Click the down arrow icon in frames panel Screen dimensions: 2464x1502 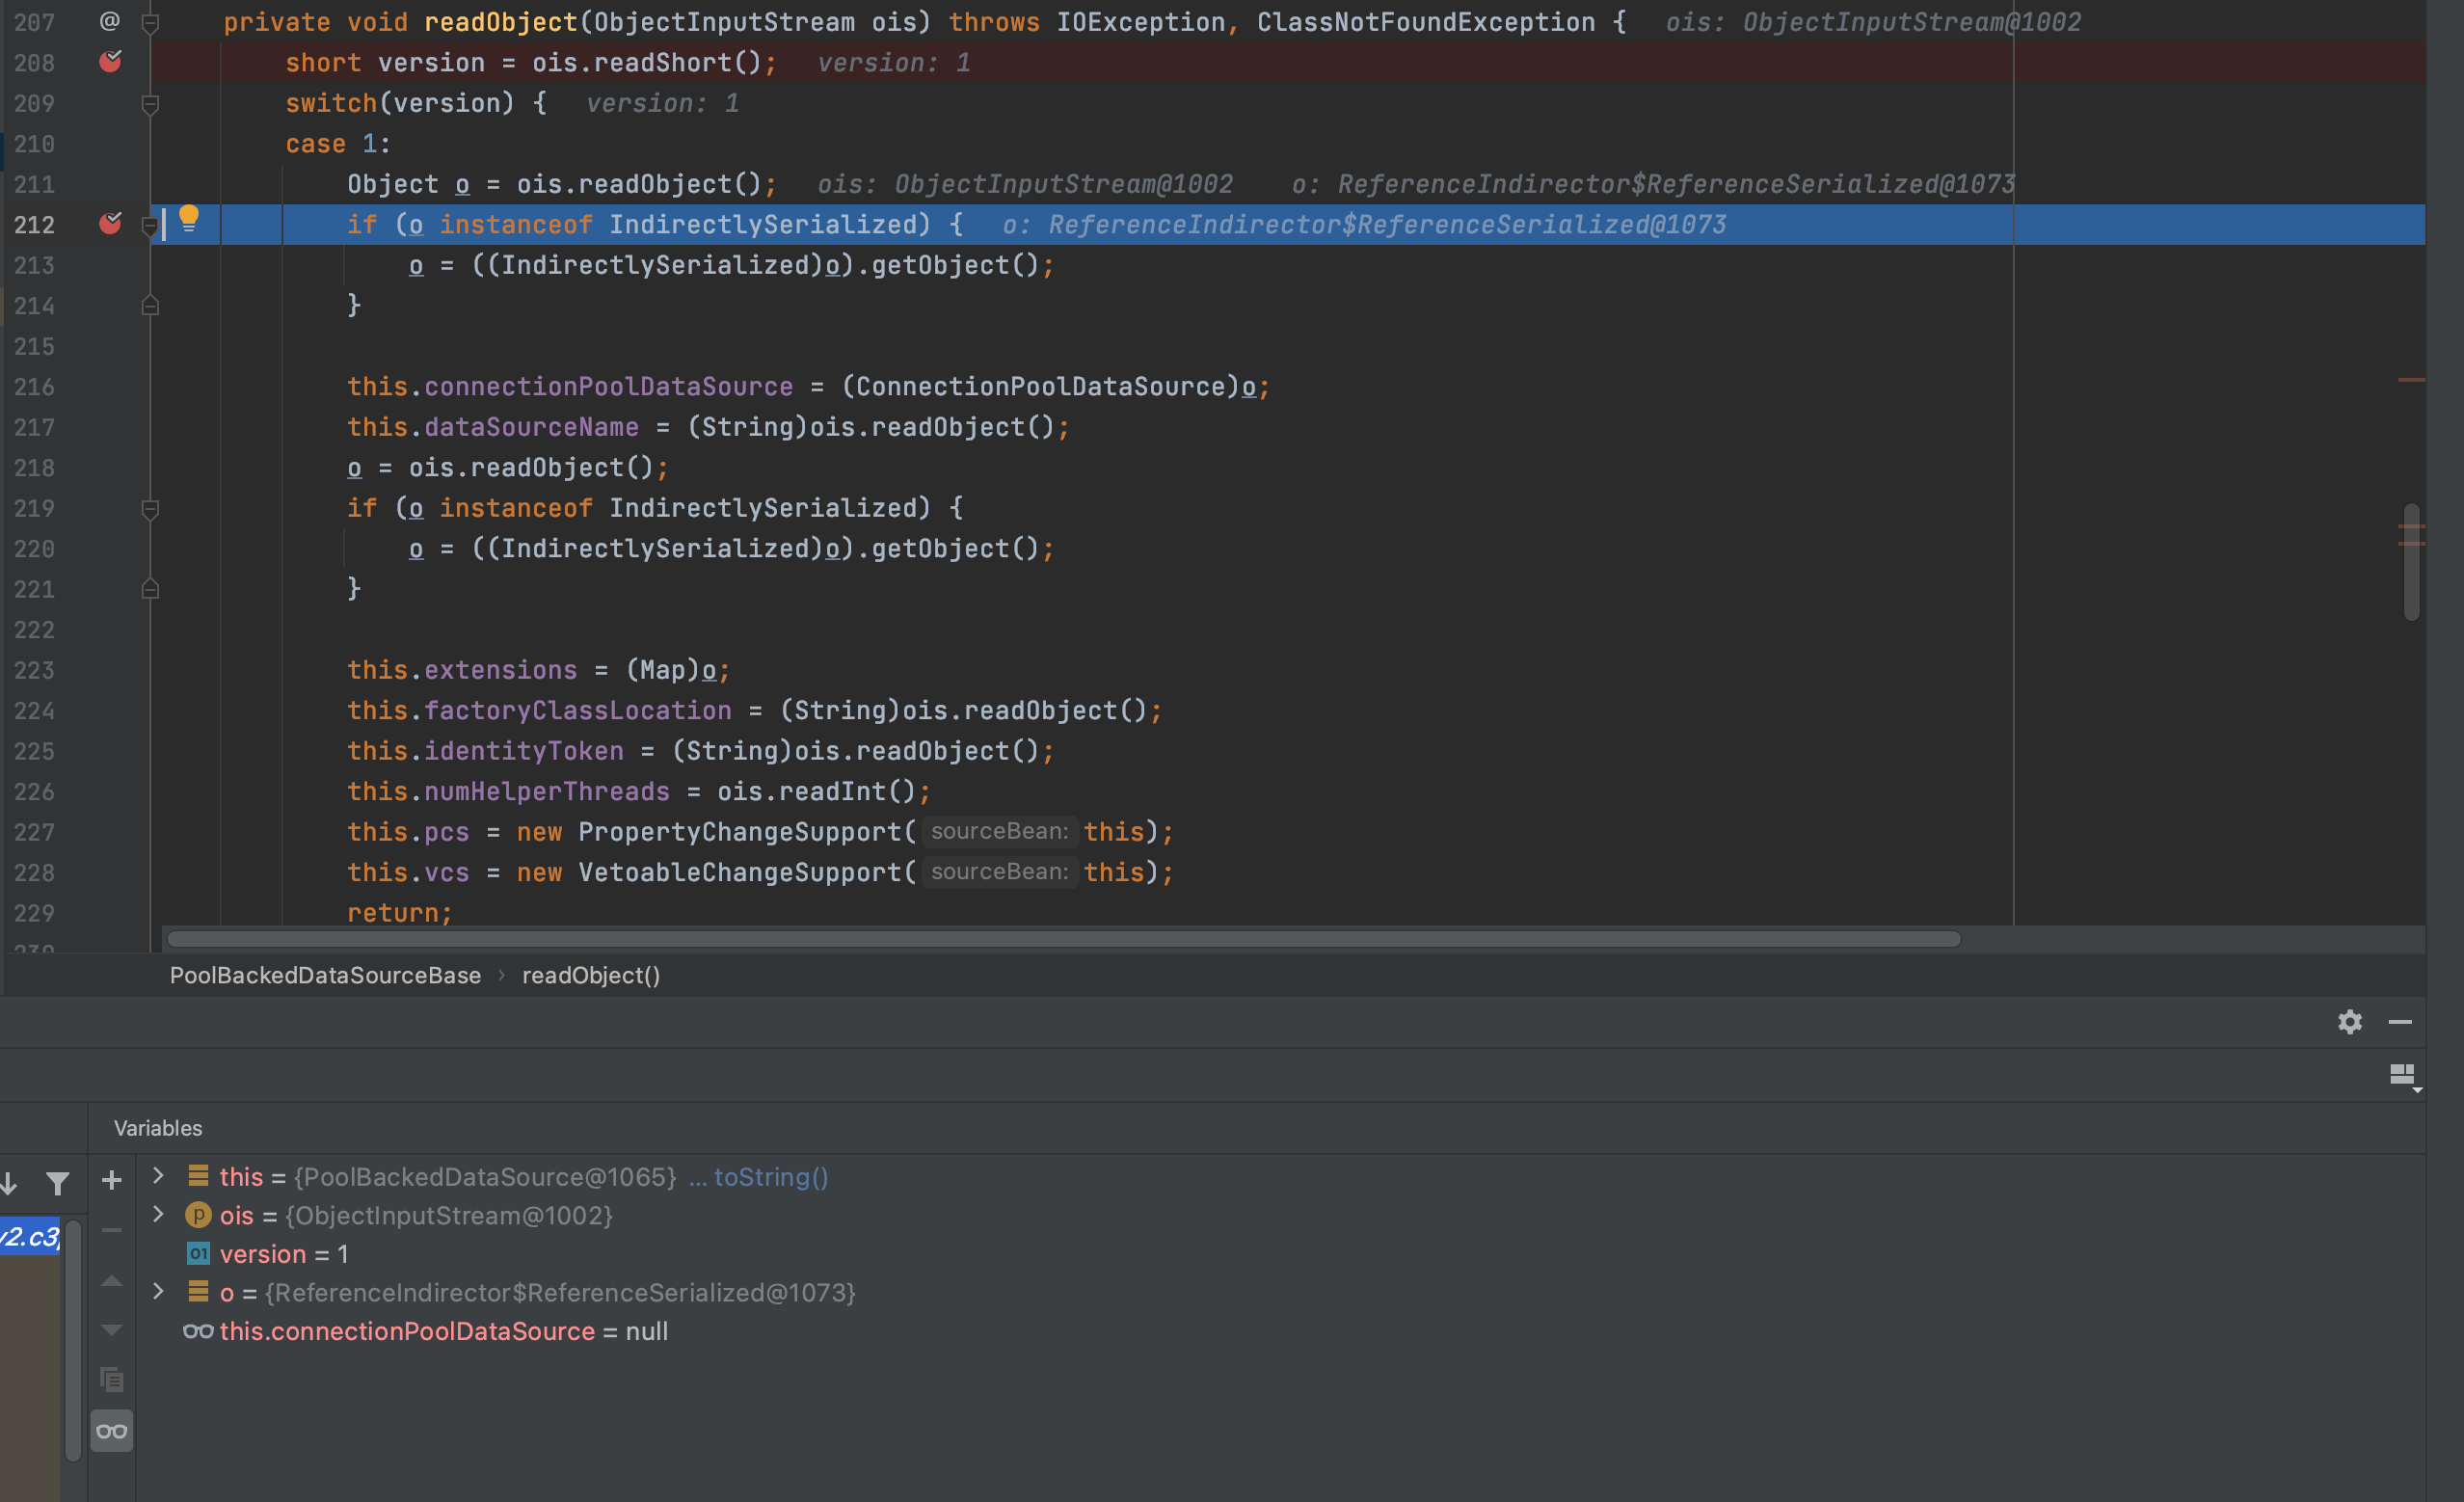(x=9, y=1183)
